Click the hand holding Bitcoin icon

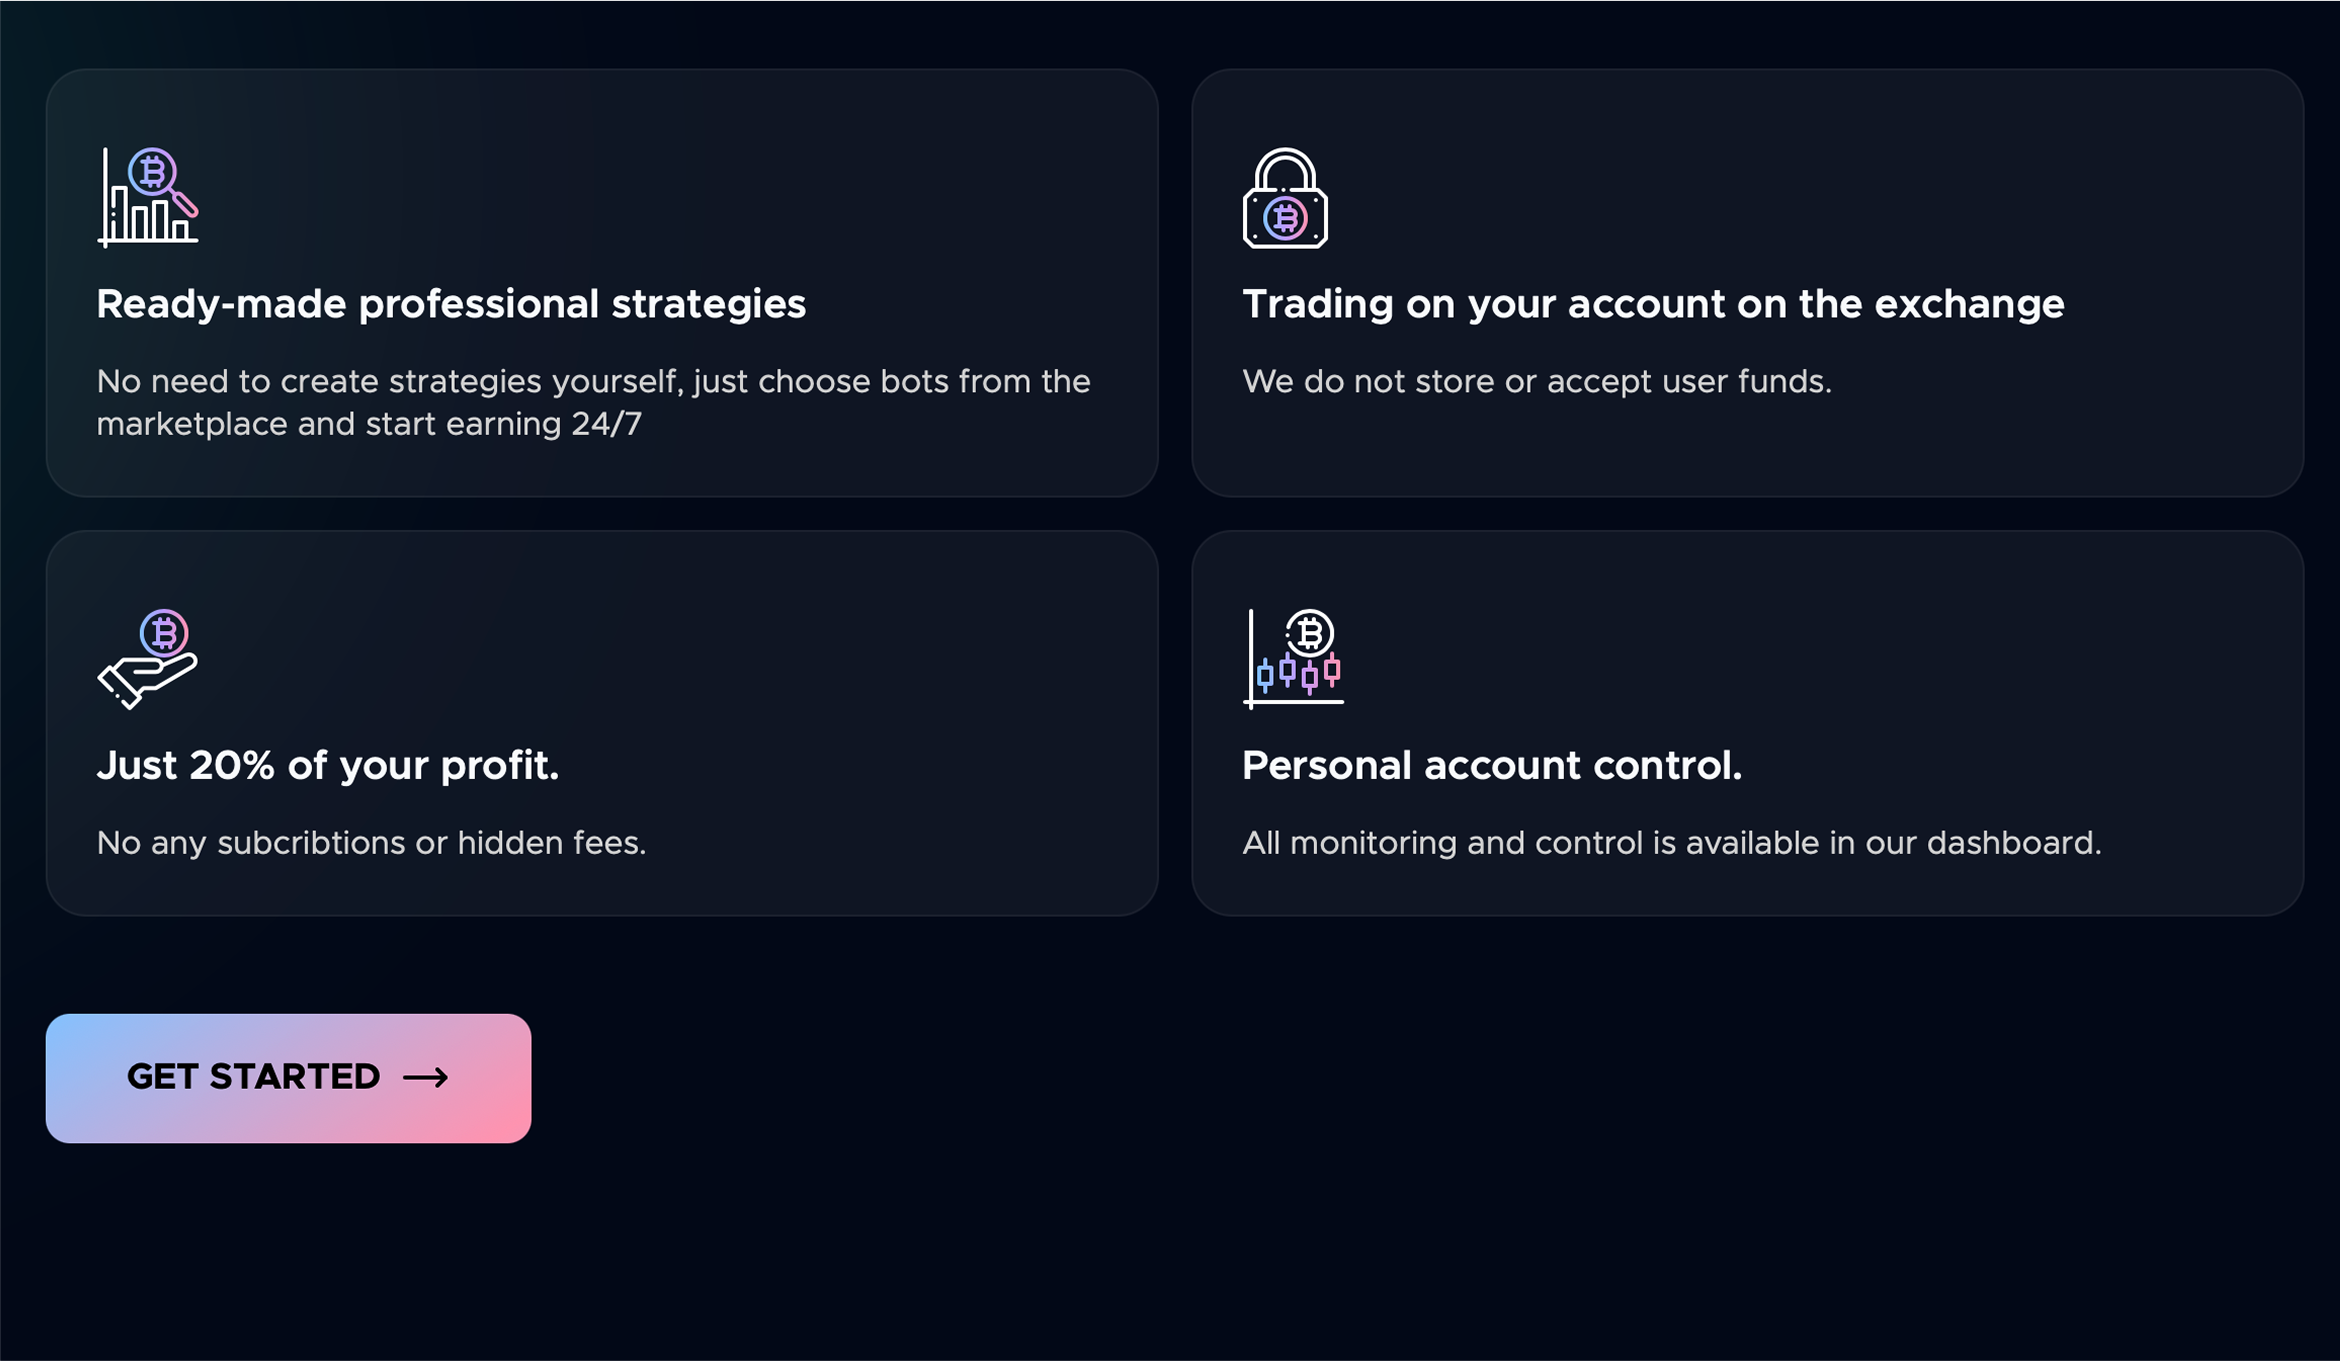147,658
